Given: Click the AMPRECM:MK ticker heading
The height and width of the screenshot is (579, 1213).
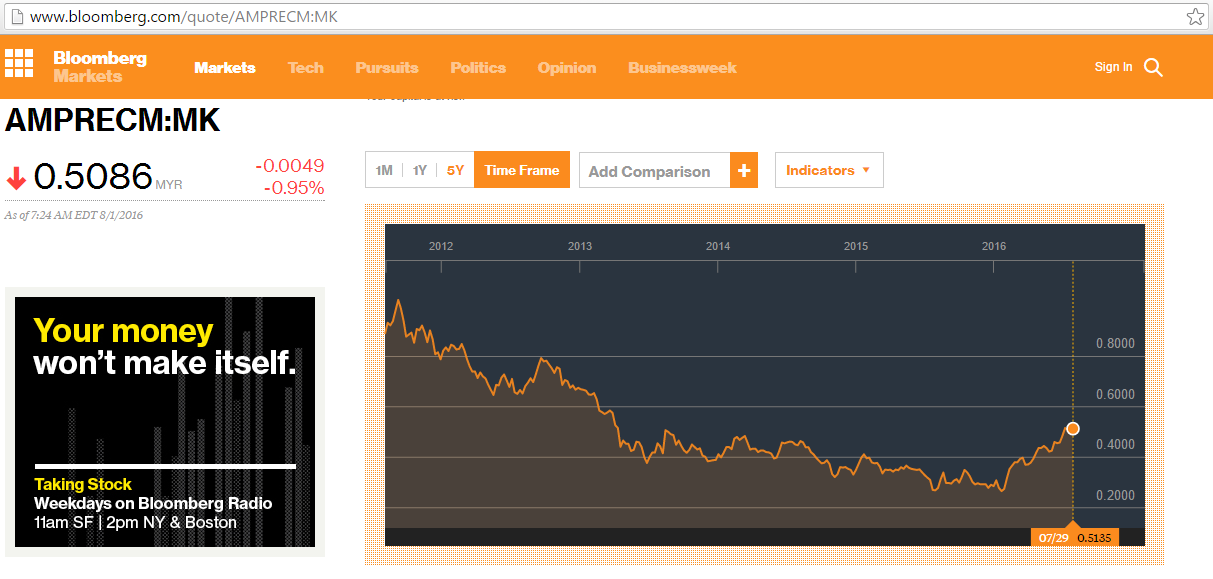Looking at the screenshot, I should click(113, 120).
